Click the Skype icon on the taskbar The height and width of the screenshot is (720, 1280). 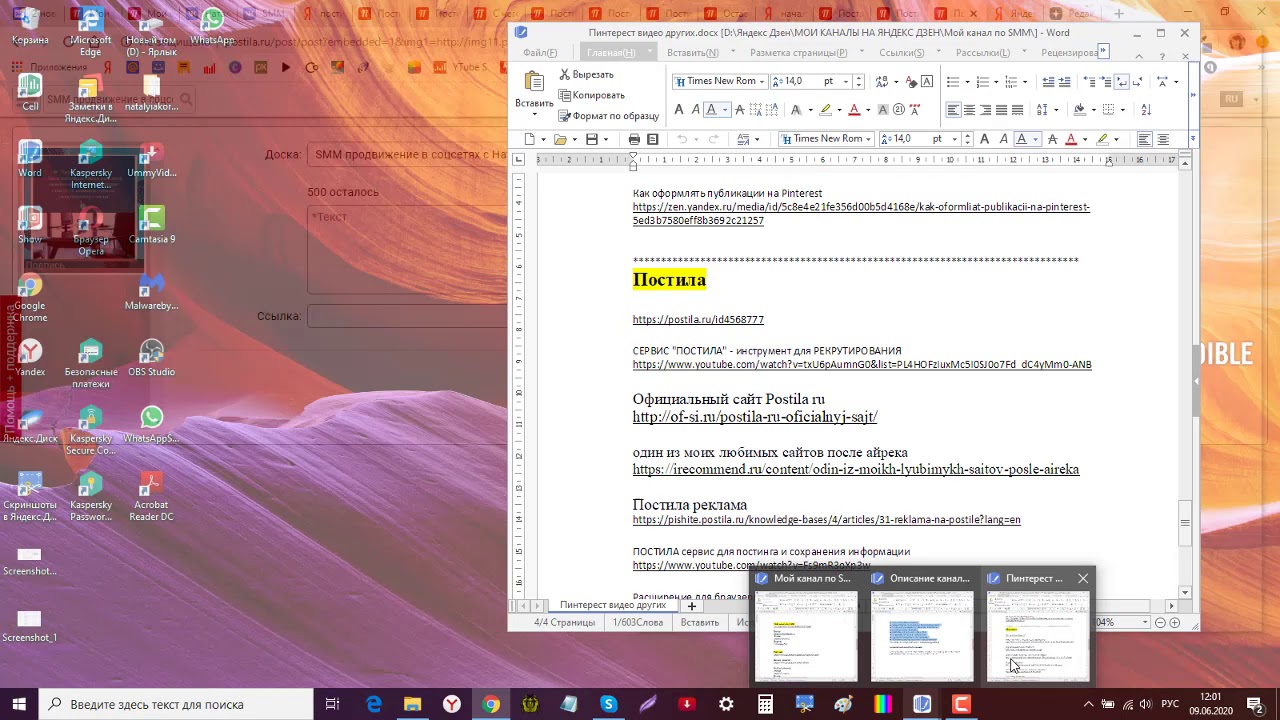608,704
